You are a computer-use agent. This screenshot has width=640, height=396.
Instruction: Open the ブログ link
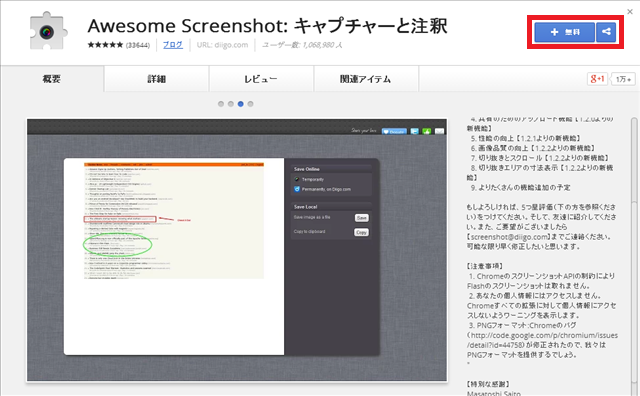(173, 45)
